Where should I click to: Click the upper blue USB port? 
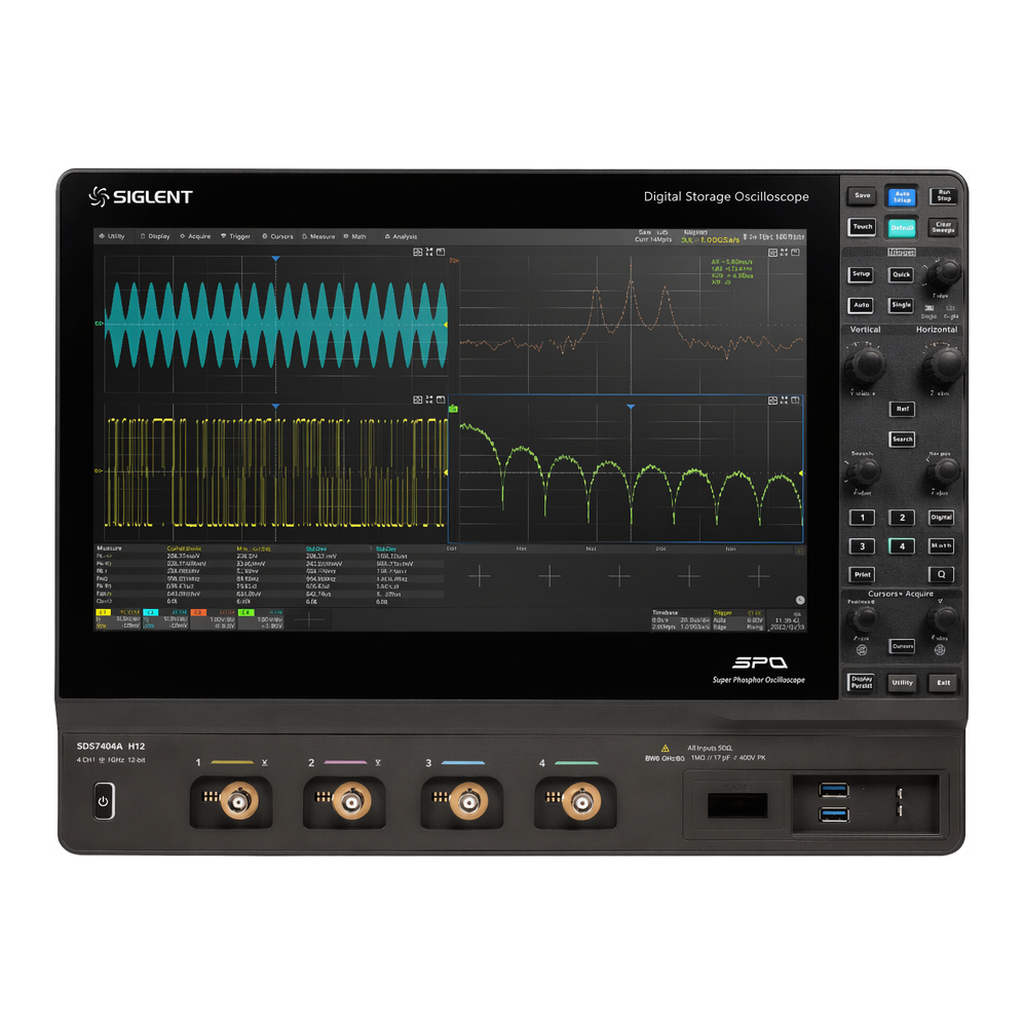[834, 790]
